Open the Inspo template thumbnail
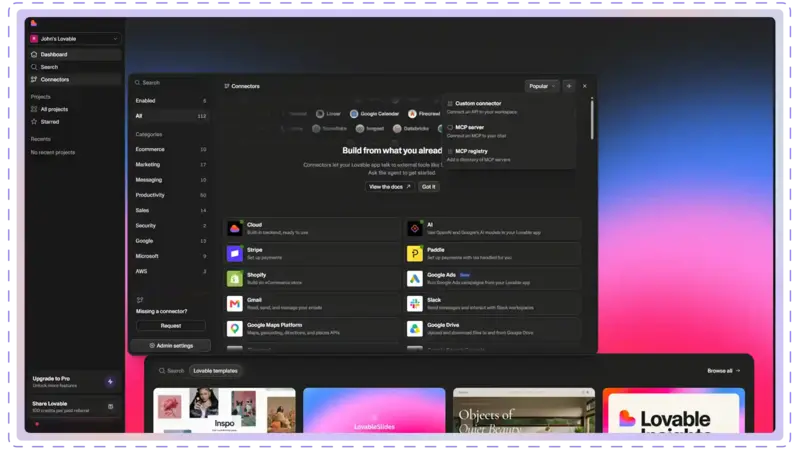Image resolution: width=800 pixels, height=450 pixels. (224, 410)
